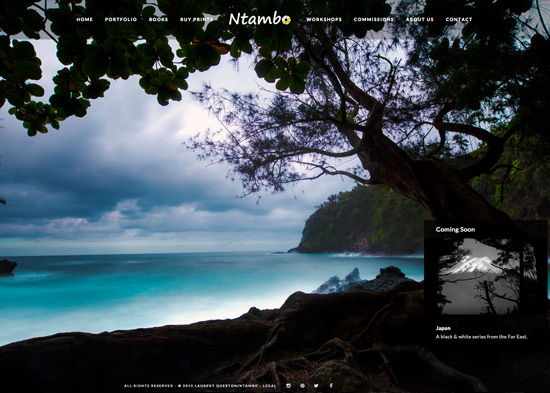Click the Japan mountain thumbnail image
The width and height of the screenshot is (550, 393).
[486, 277]
